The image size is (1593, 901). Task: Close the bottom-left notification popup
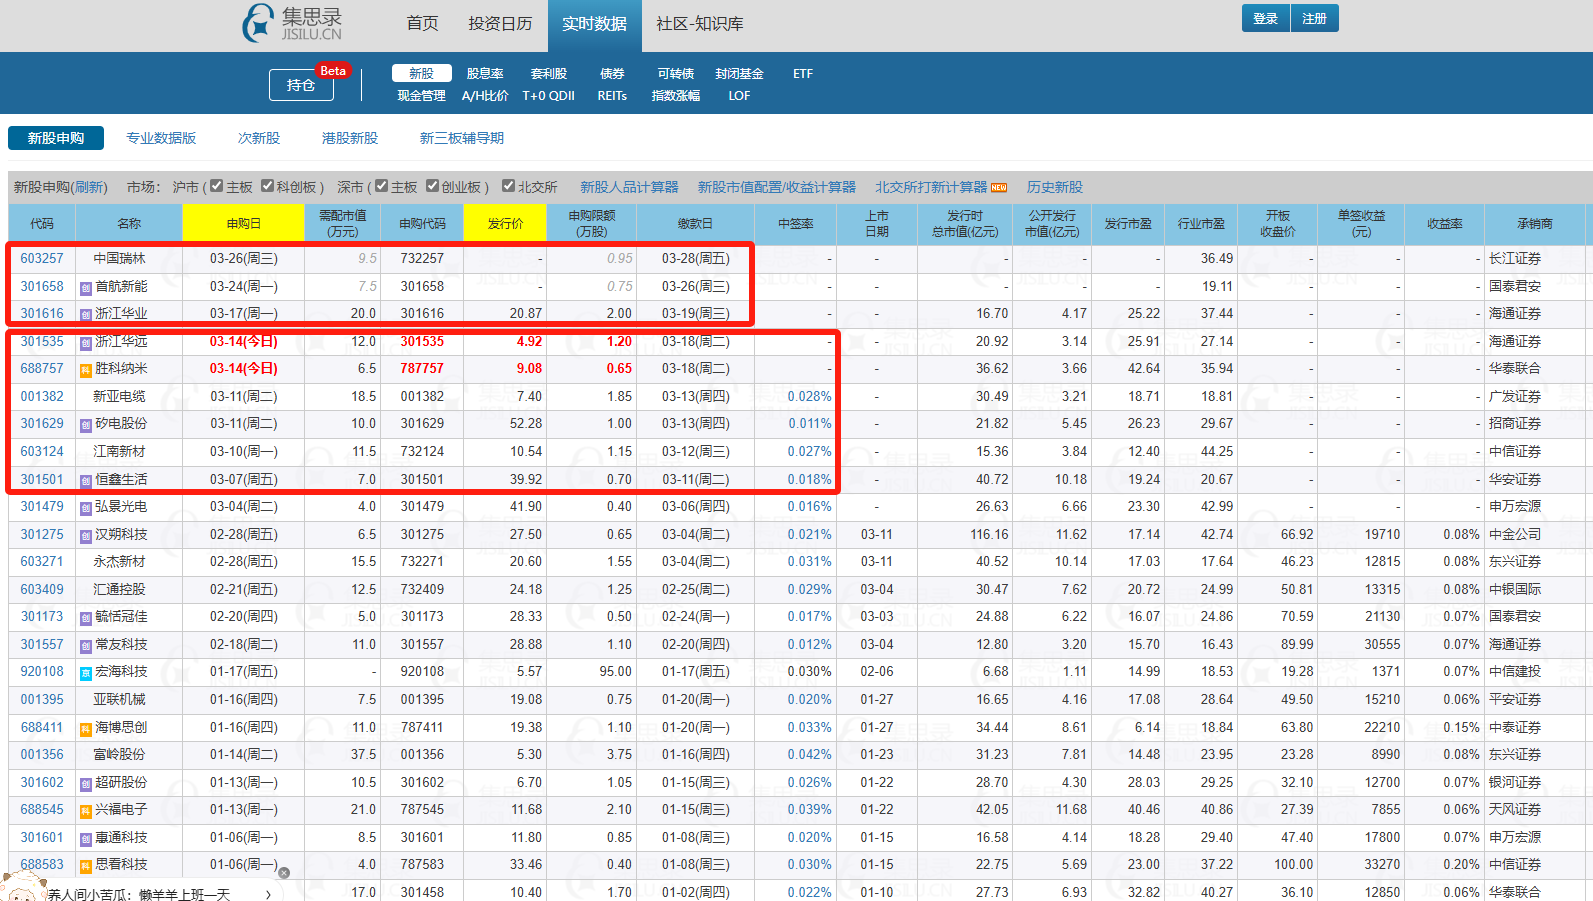coord(284,873)
